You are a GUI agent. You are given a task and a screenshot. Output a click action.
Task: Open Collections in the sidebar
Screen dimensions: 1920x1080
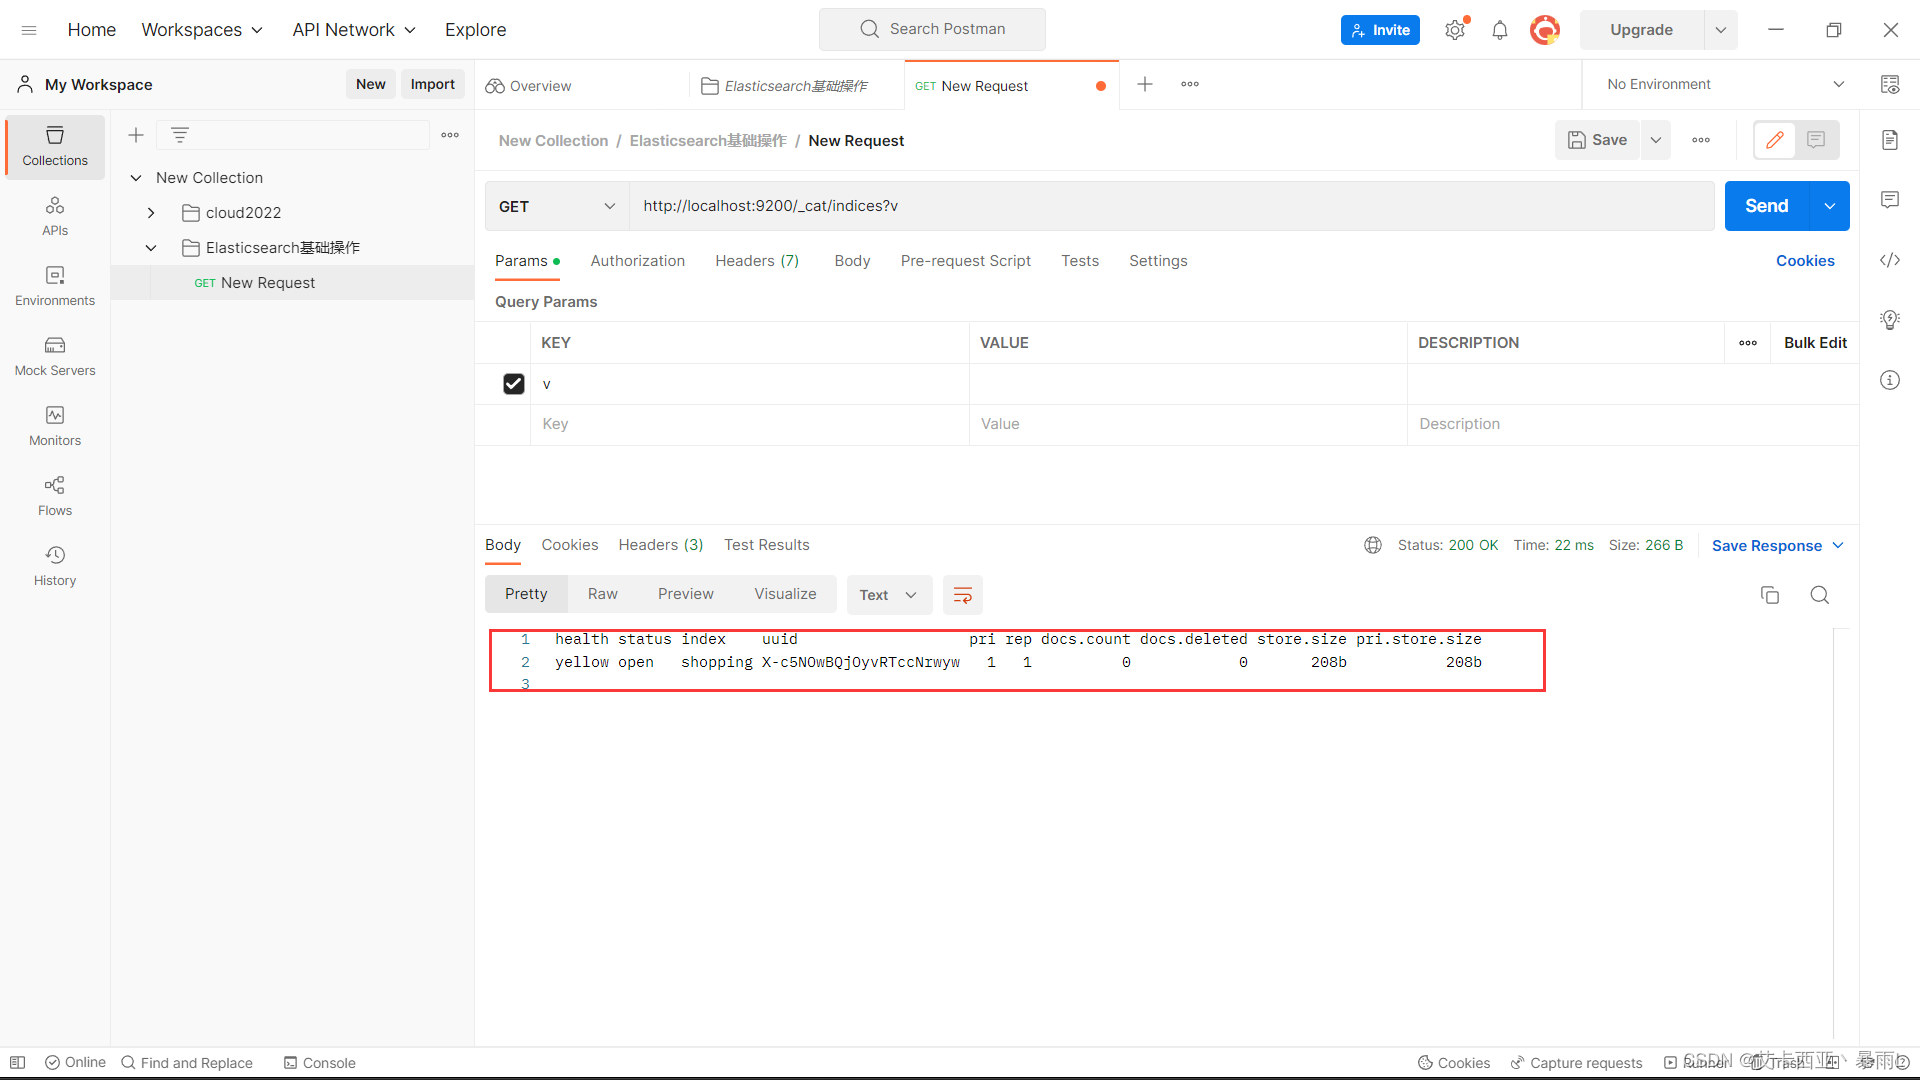coord(55,146)
